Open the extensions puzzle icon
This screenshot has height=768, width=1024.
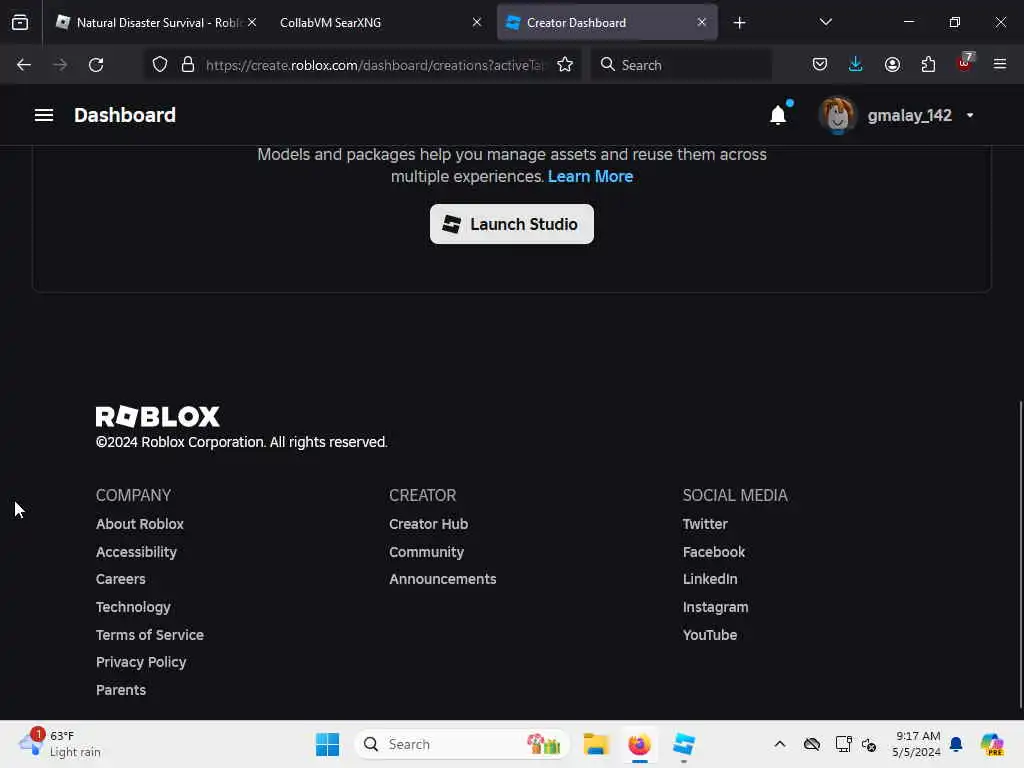[x=928, y=65]
